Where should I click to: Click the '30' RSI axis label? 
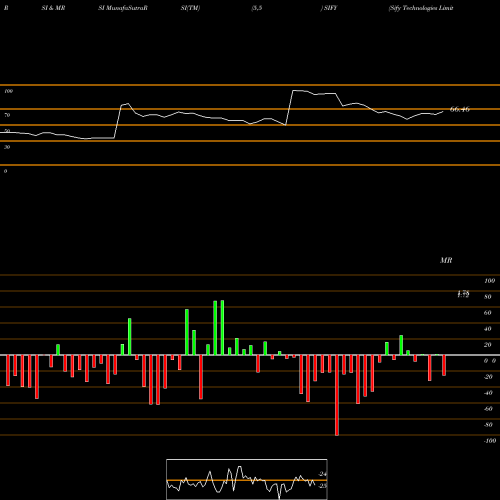click(x=7, y=147)
